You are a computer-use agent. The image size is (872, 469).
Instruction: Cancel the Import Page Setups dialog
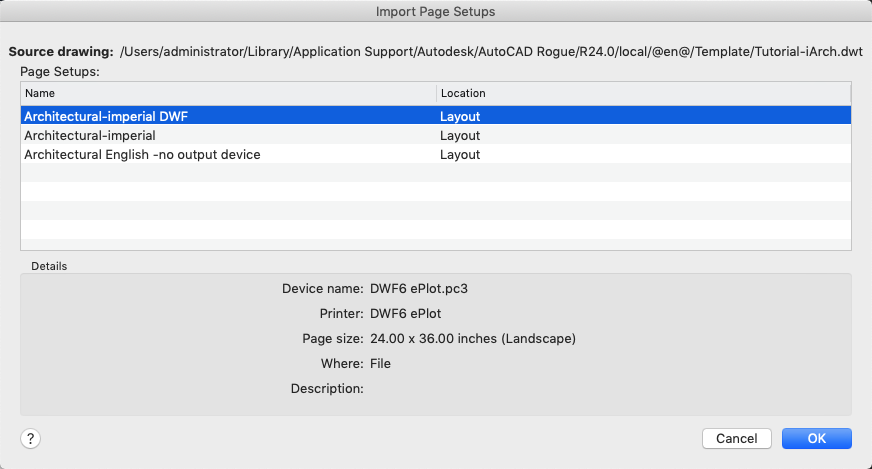736,438
